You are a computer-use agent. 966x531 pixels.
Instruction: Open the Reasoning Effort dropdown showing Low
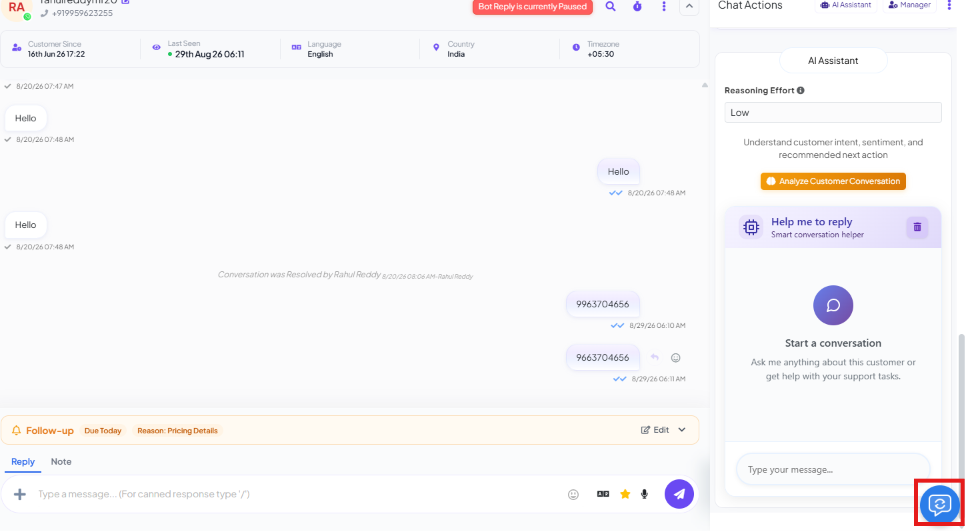[833, 113]
